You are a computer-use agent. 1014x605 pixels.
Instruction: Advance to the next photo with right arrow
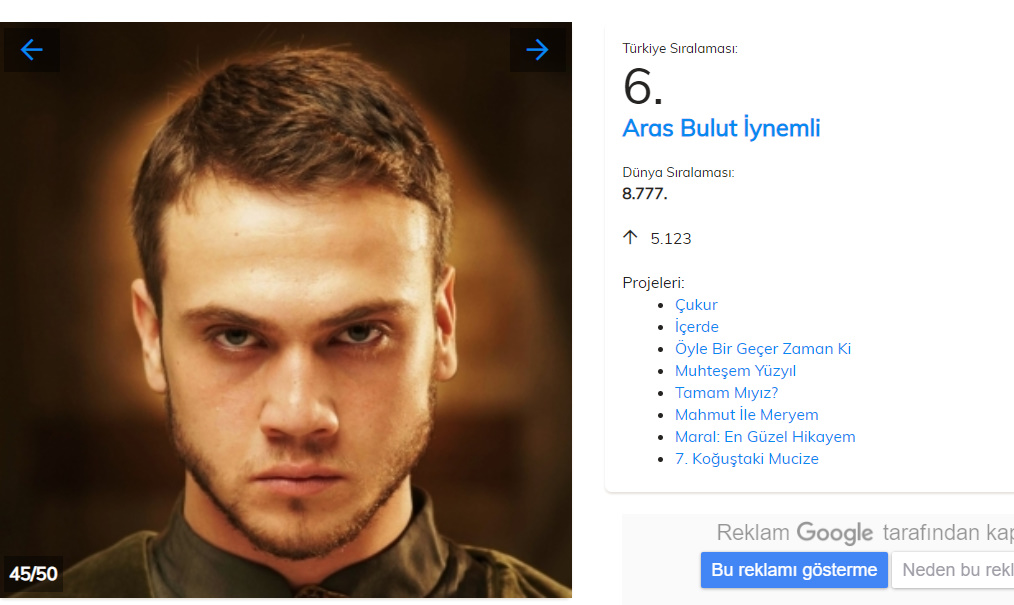click(x=537, y=50)
